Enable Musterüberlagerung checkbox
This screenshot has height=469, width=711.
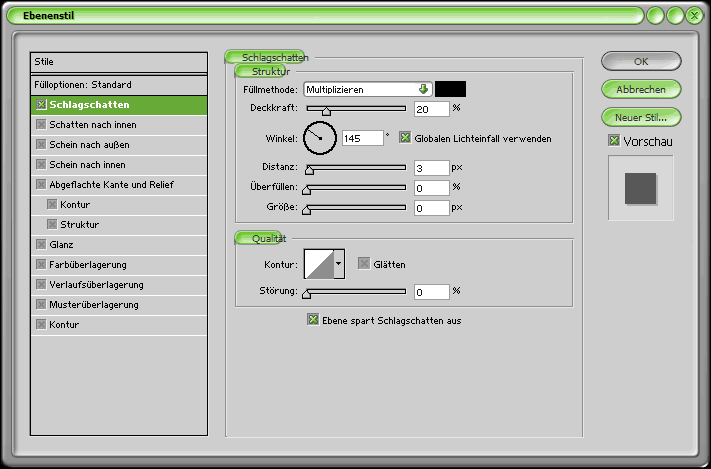click(x=41, y=304)
